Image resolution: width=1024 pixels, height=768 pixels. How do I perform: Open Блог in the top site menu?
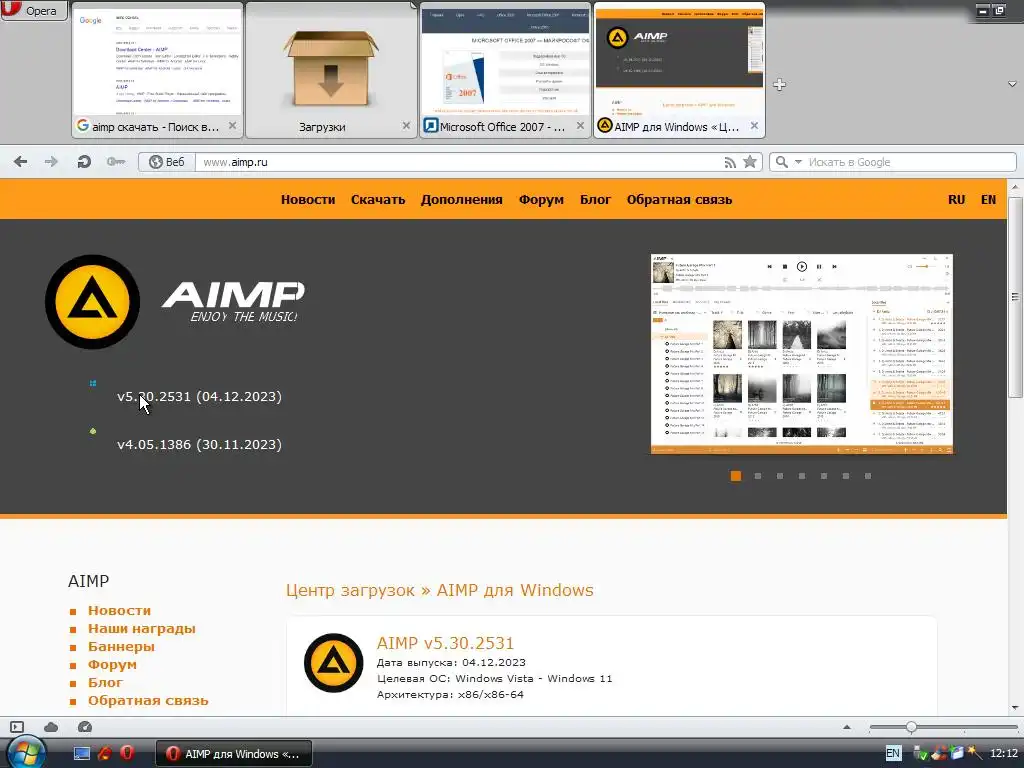coord(595,200)
